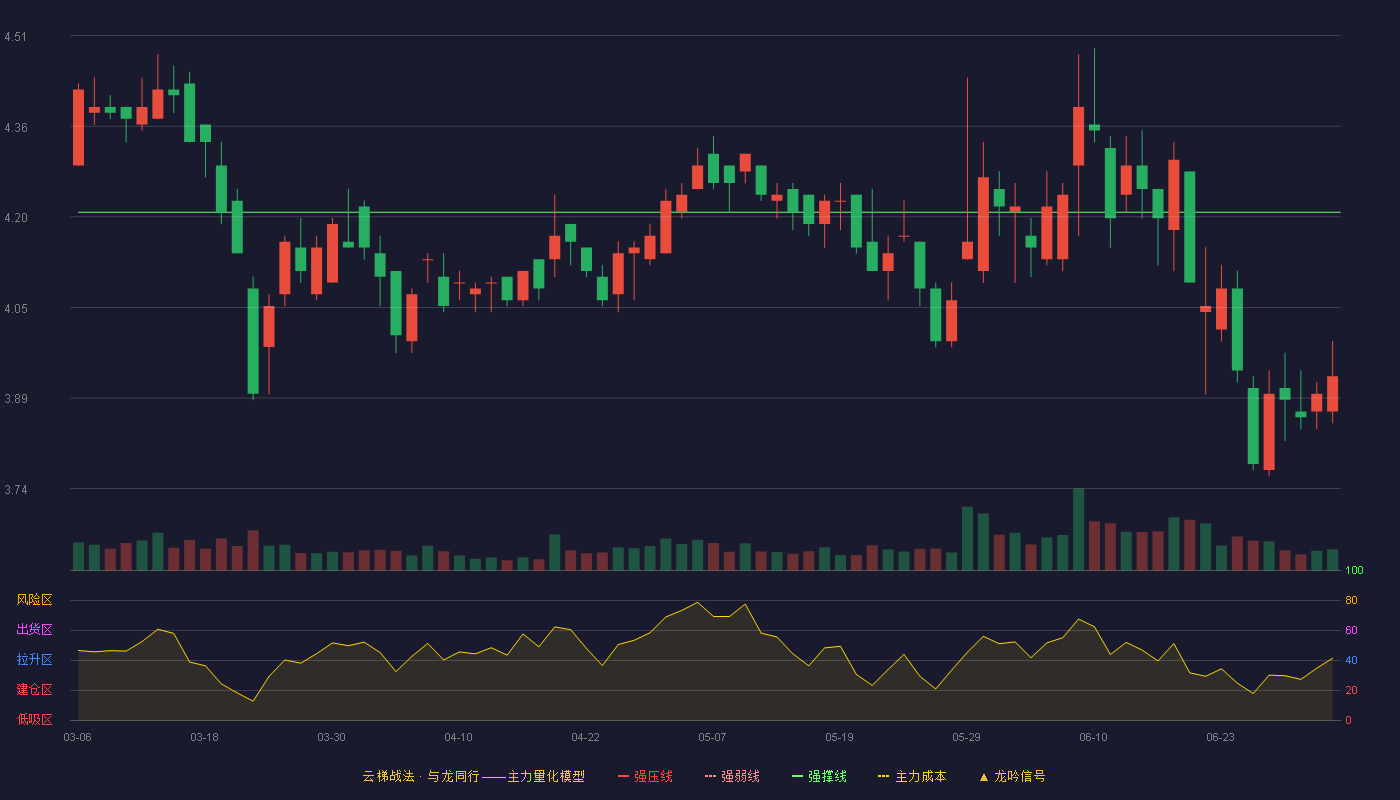Click the 4.20 price axis label

(x=15, y=218)
